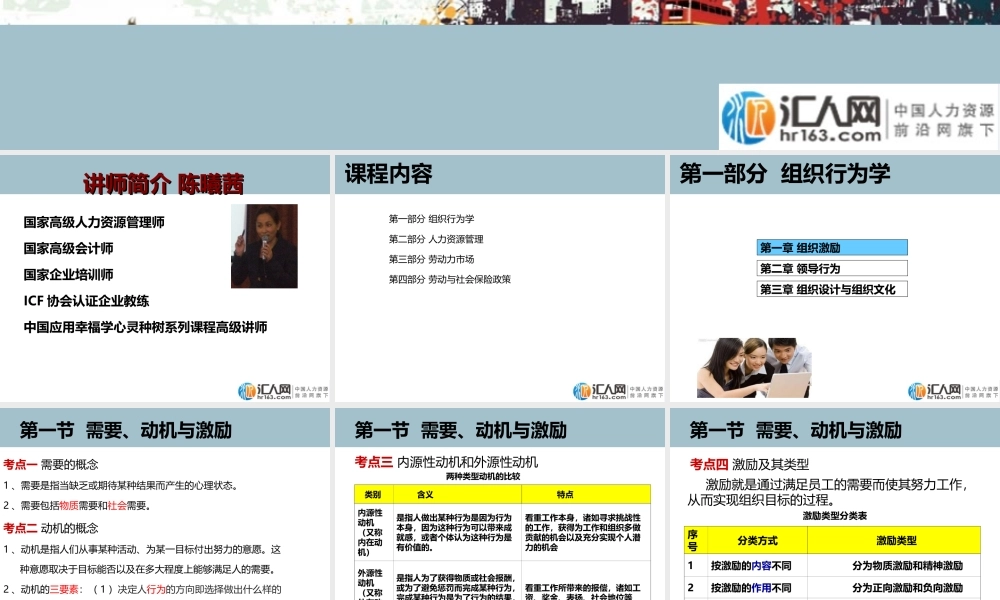1000x600 pixels.
Task: Click the outline entry 第一部分 组织行为学
Action: point(432,219)
